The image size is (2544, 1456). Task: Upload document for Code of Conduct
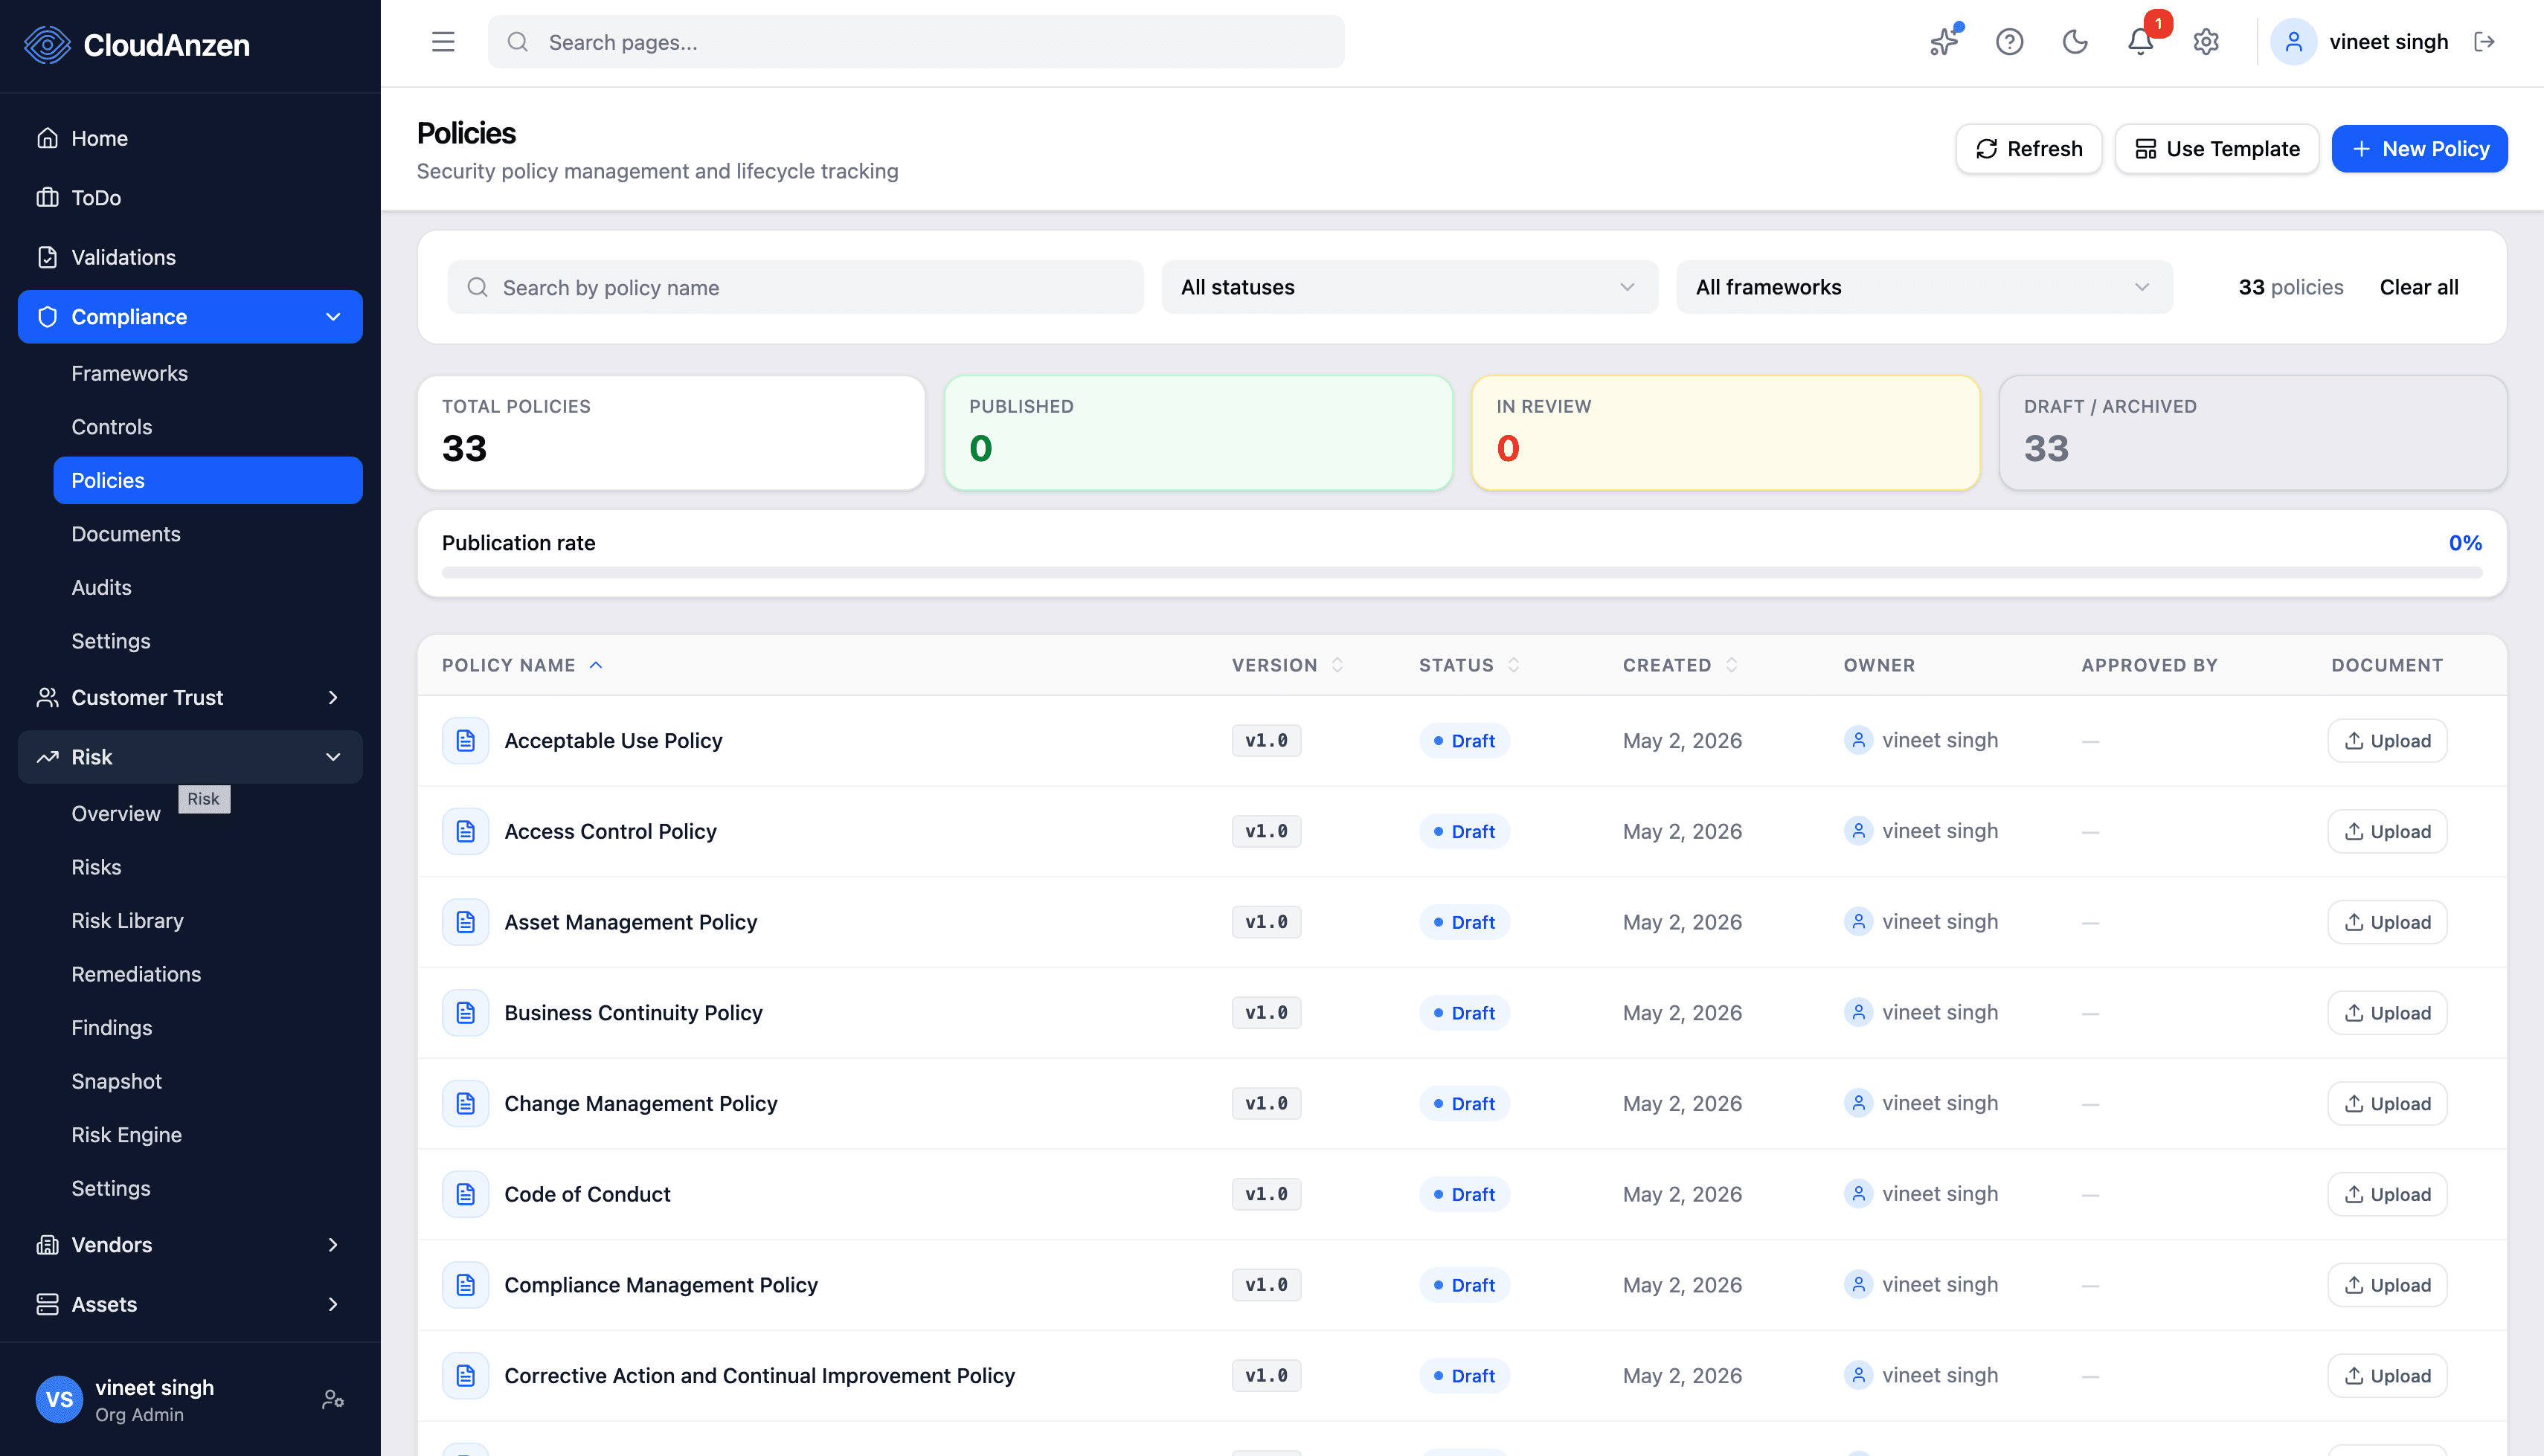(2387, 1194)
